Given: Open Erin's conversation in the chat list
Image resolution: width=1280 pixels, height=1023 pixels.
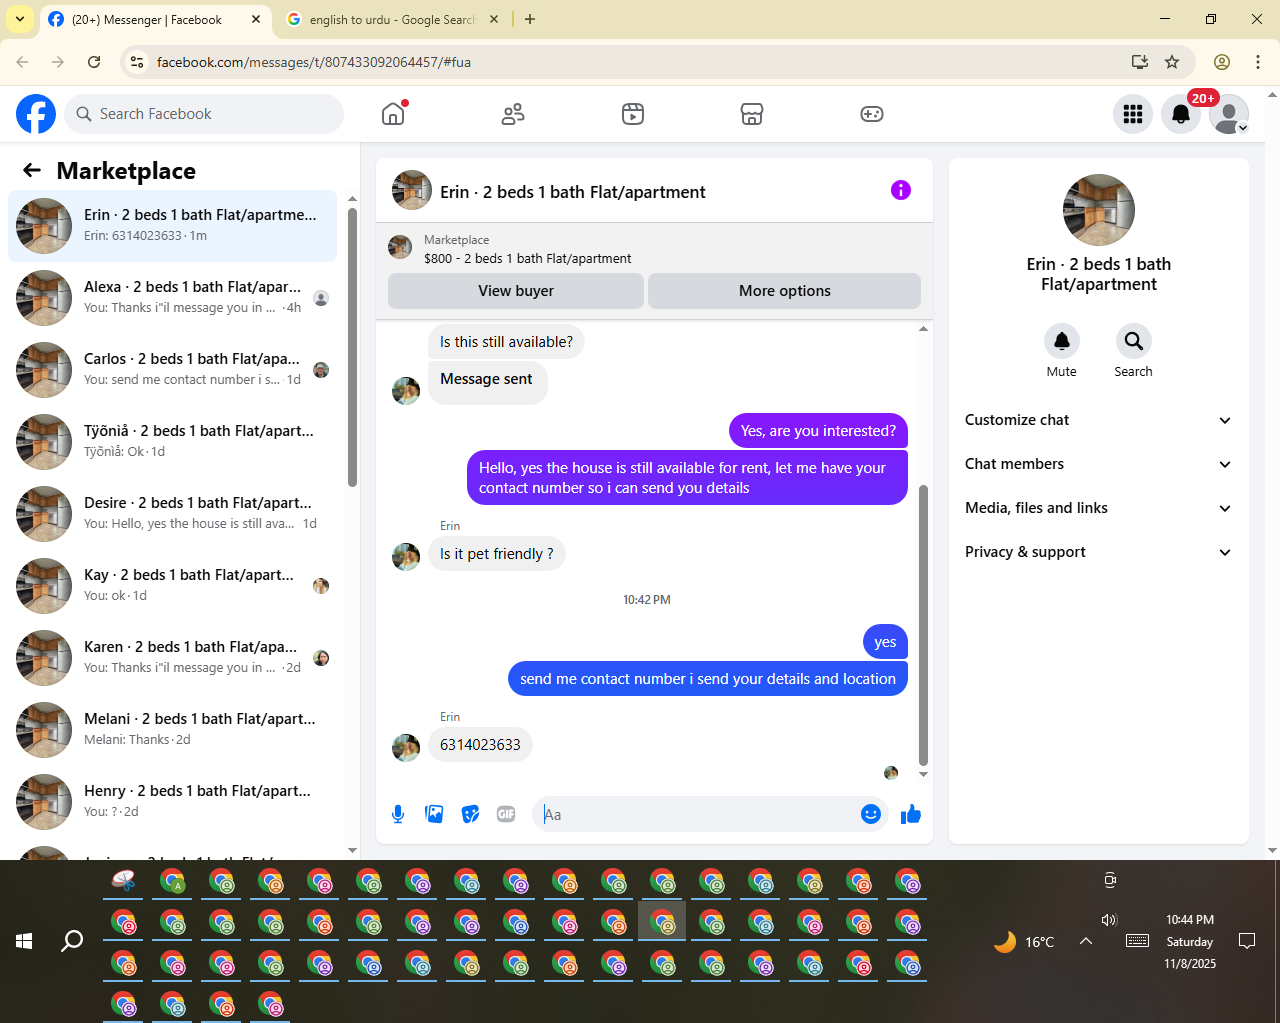Looking at the screenshot, I should 172,226.
